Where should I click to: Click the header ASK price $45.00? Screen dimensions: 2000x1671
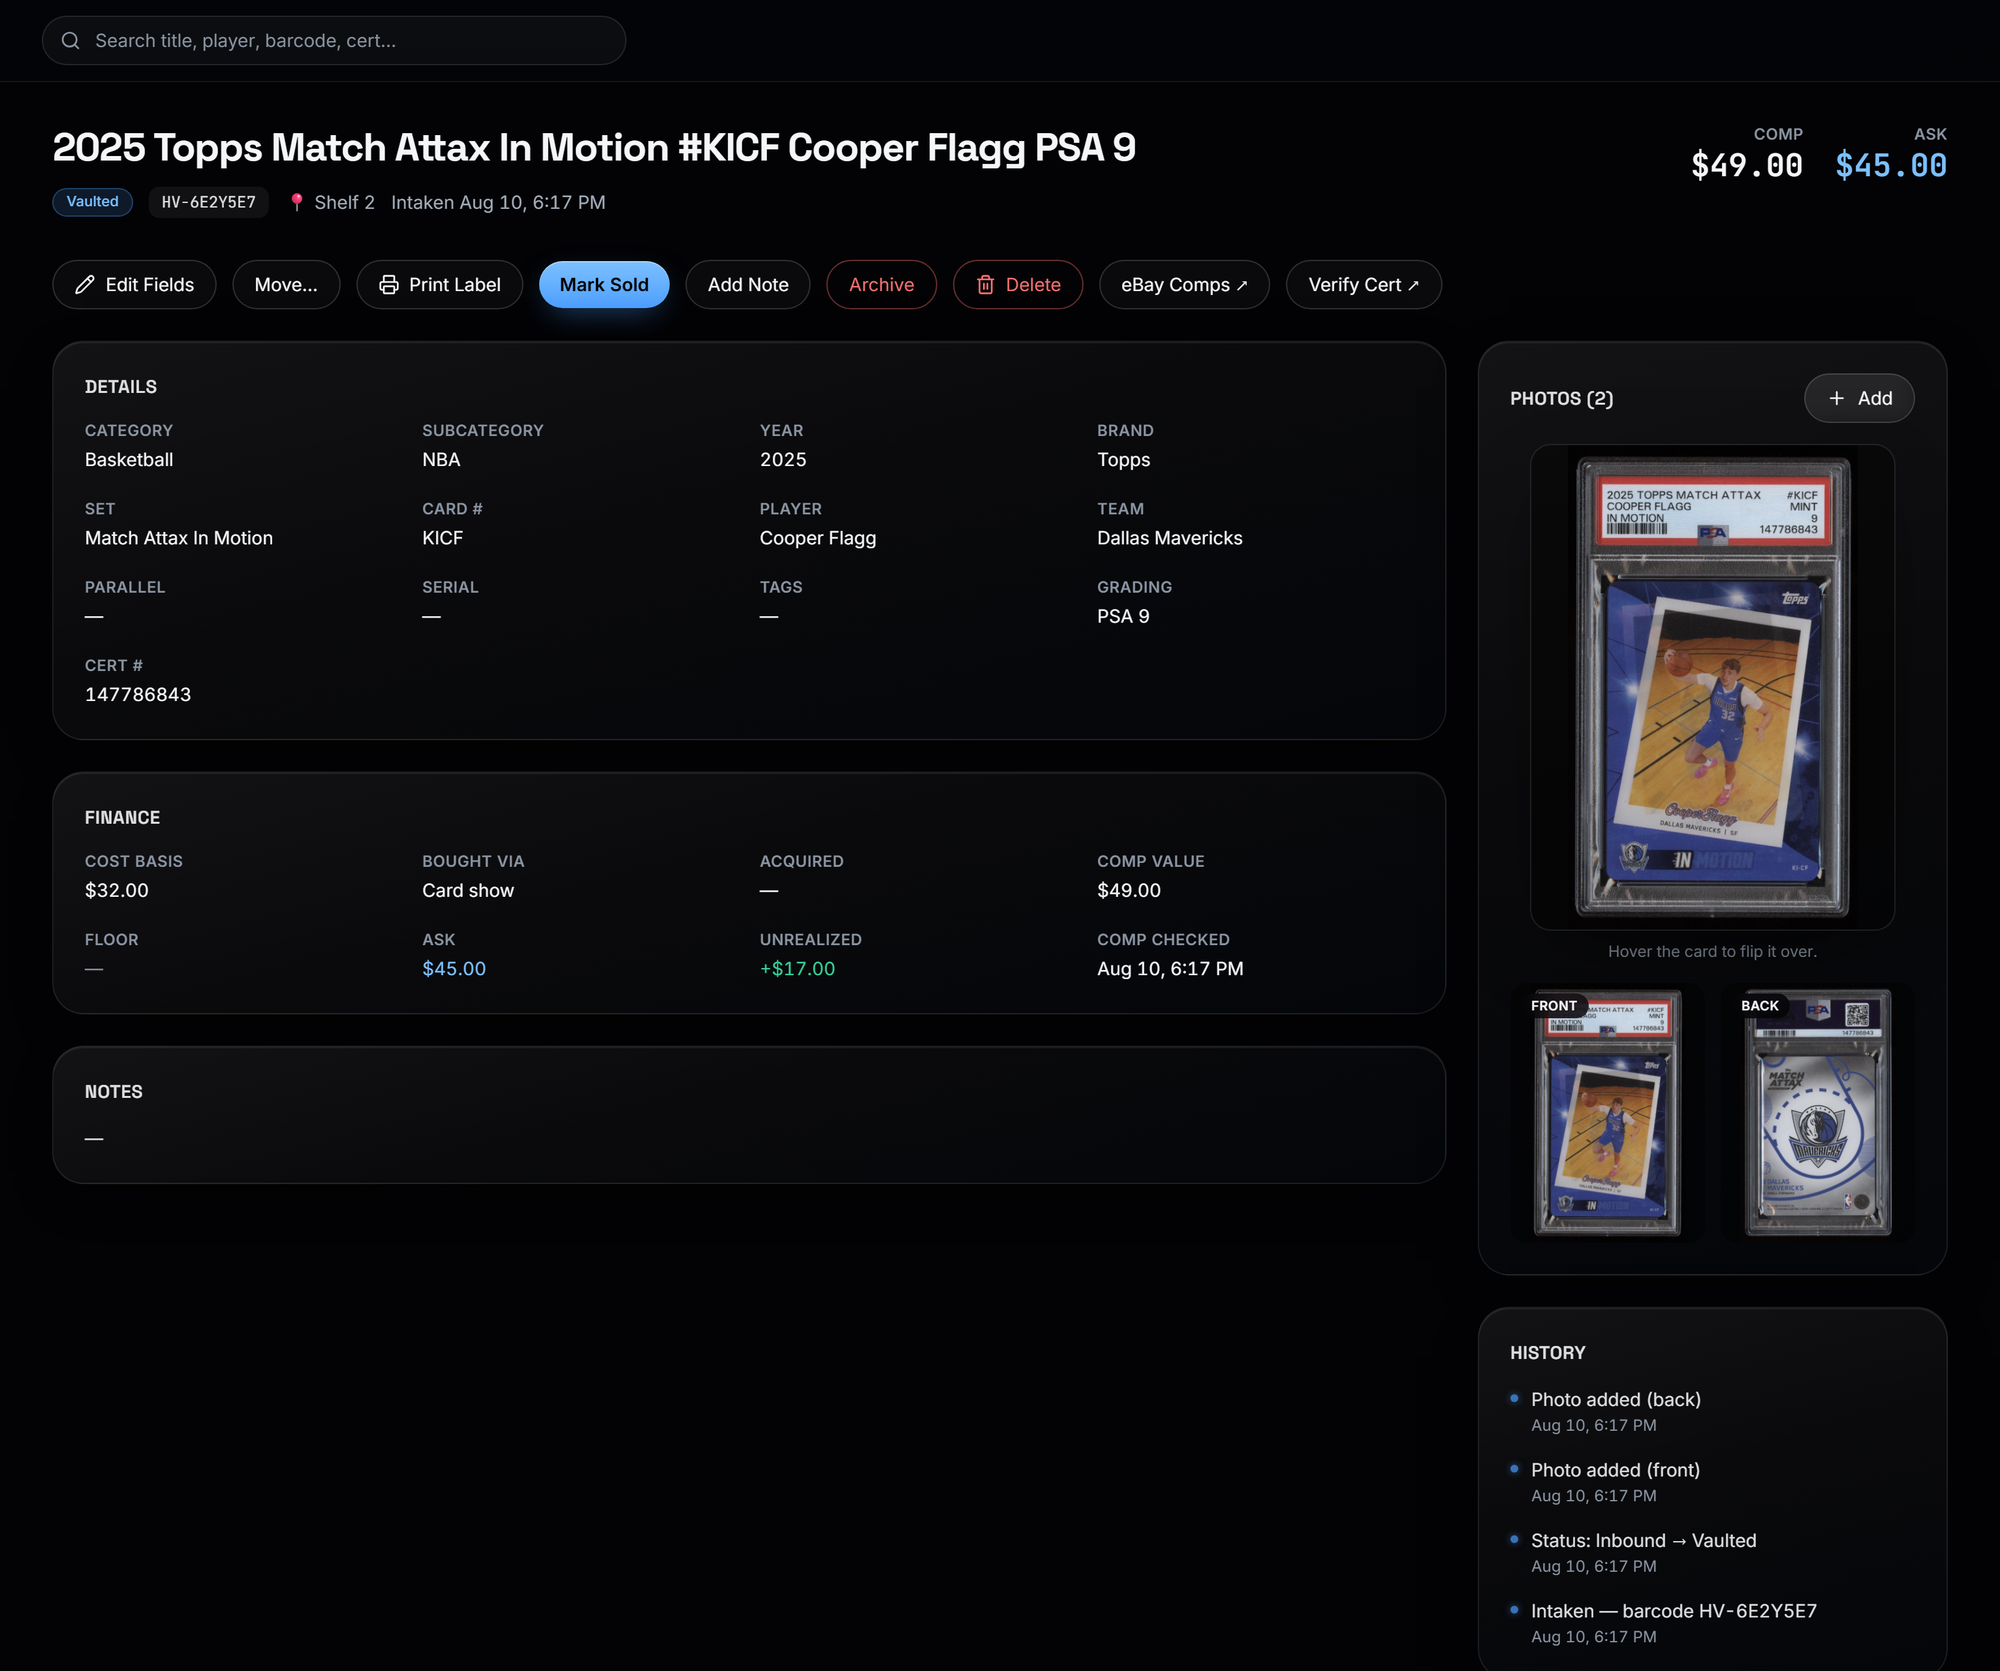click(x=1890, y=165)
